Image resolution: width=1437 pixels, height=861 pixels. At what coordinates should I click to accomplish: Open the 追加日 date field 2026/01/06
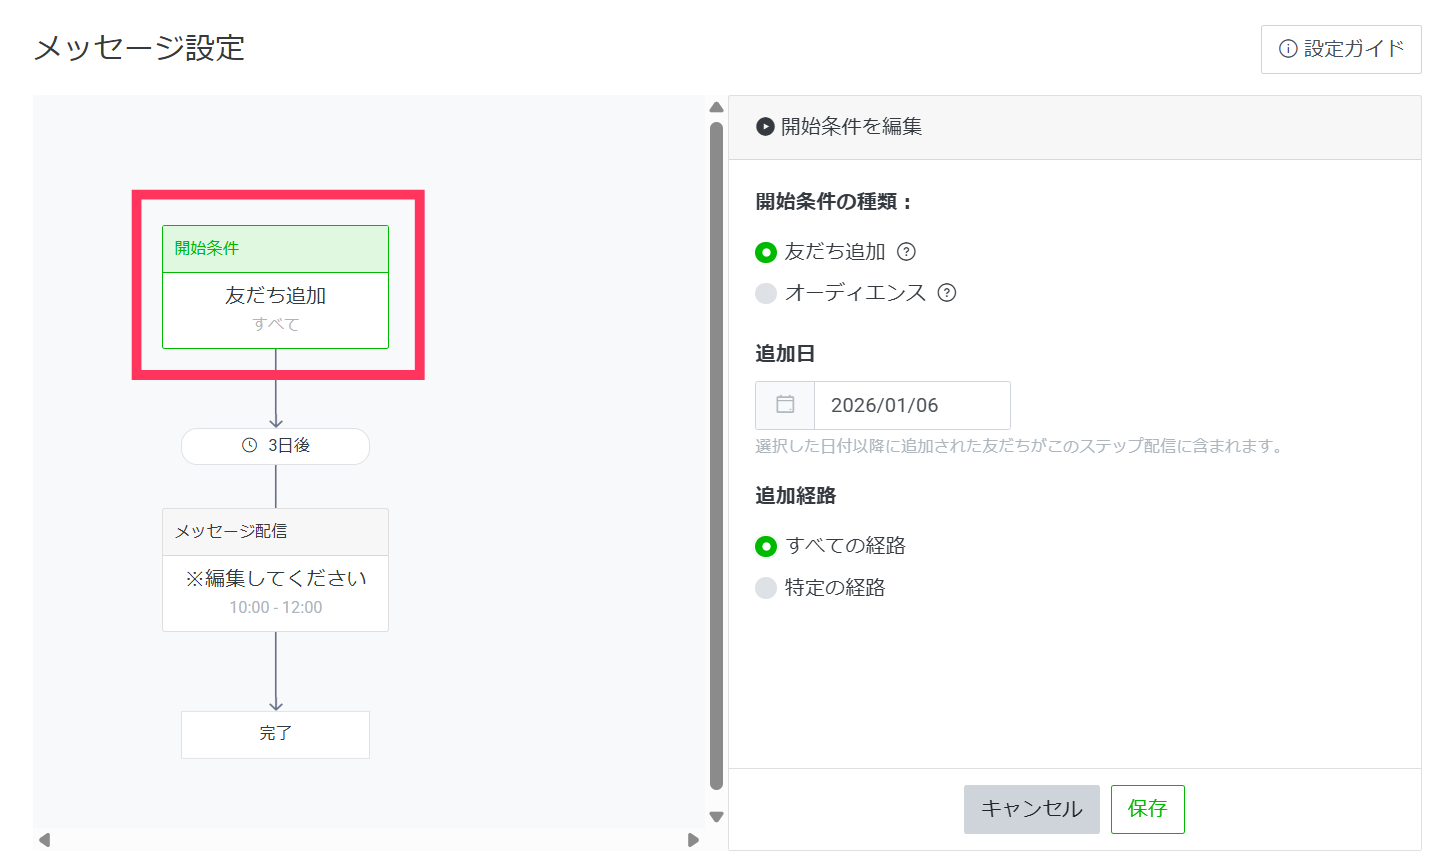coord(911,405)
